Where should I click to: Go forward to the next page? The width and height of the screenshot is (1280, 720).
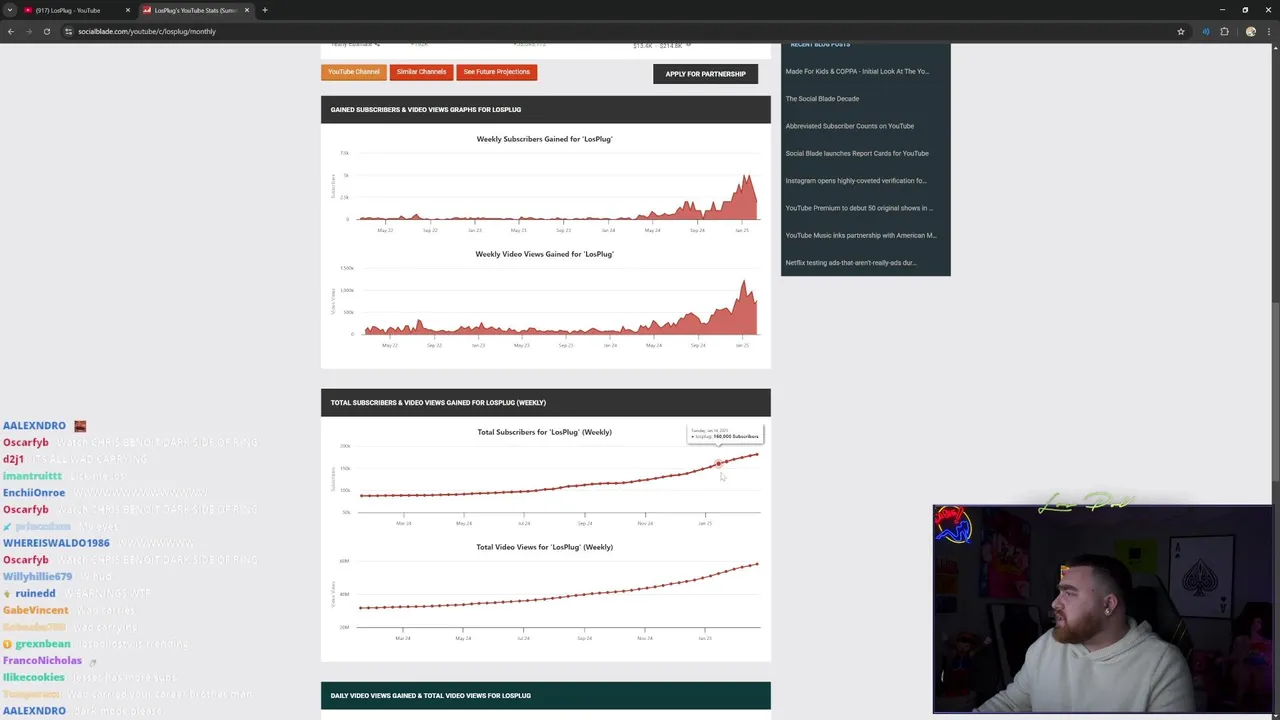pyautogui.click(x=29, y=31)
